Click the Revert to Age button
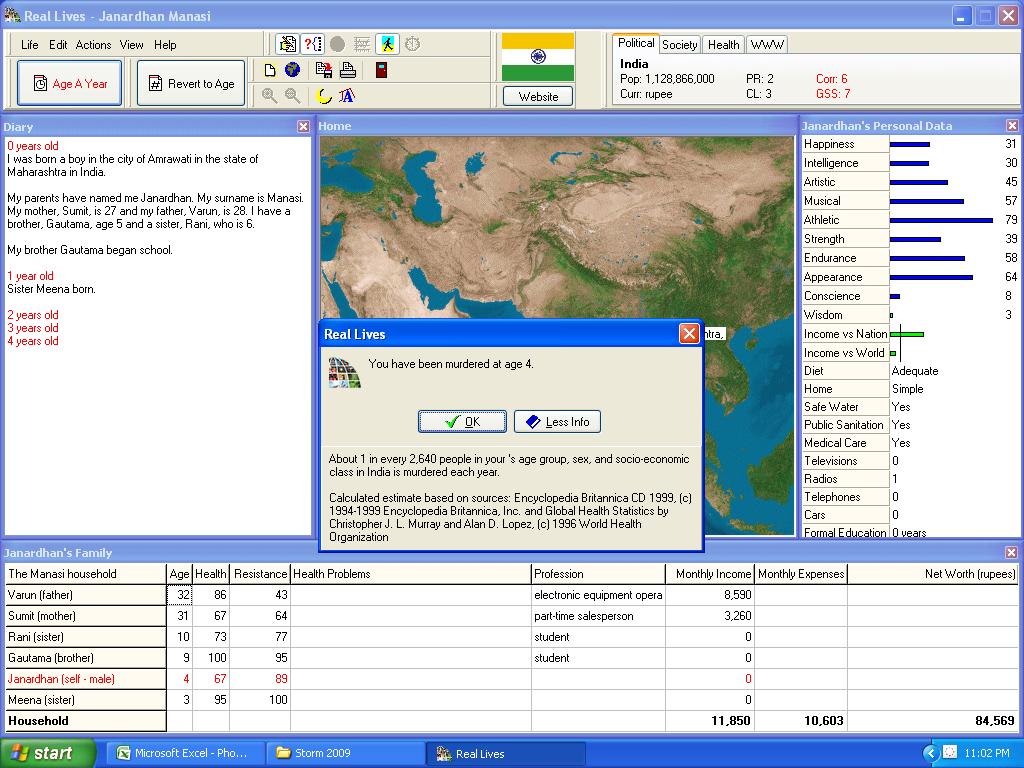The height and width of the screenshot is (768, 1024). (x=191, y=83)
